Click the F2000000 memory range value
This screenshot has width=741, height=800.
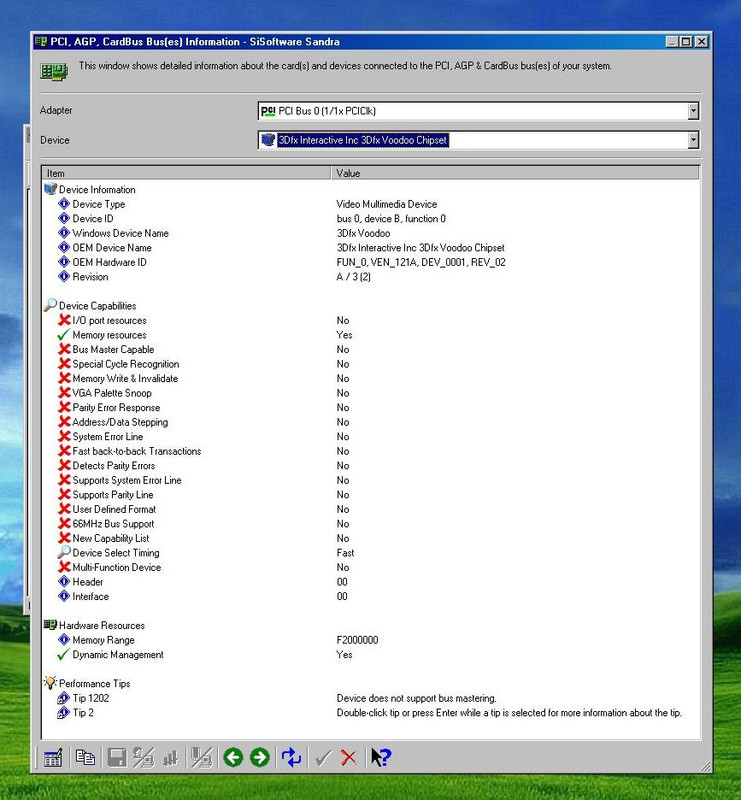click(357, 640)
